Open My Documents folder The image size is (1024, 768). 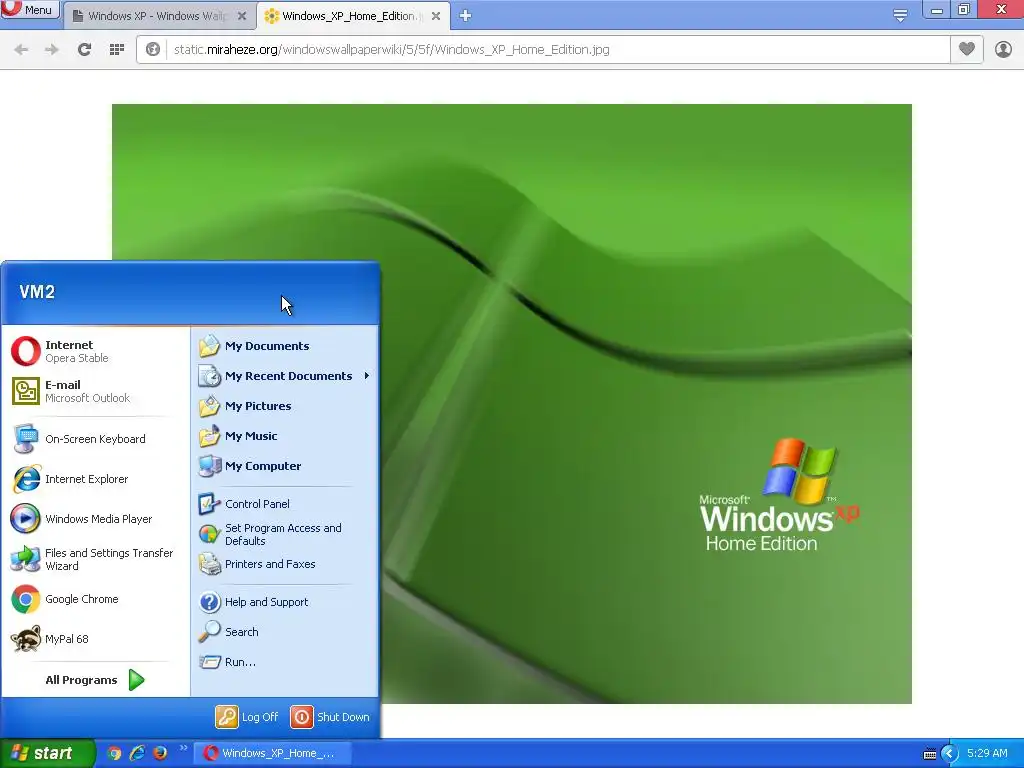click(x=284, y=346)
